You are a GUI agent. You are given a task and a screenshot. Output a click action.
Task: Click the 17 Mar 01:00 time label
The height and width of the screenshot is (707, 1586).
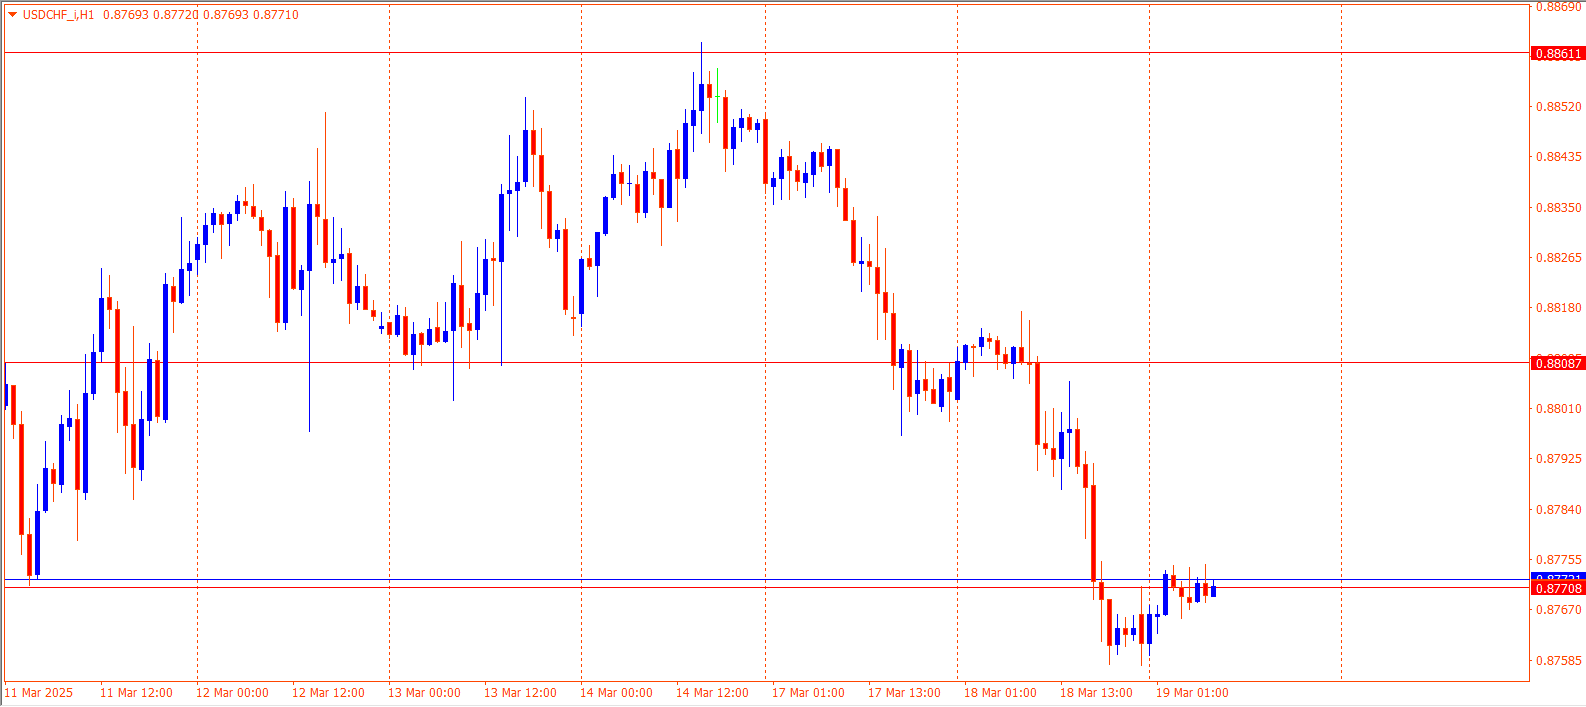pos(808,693)
